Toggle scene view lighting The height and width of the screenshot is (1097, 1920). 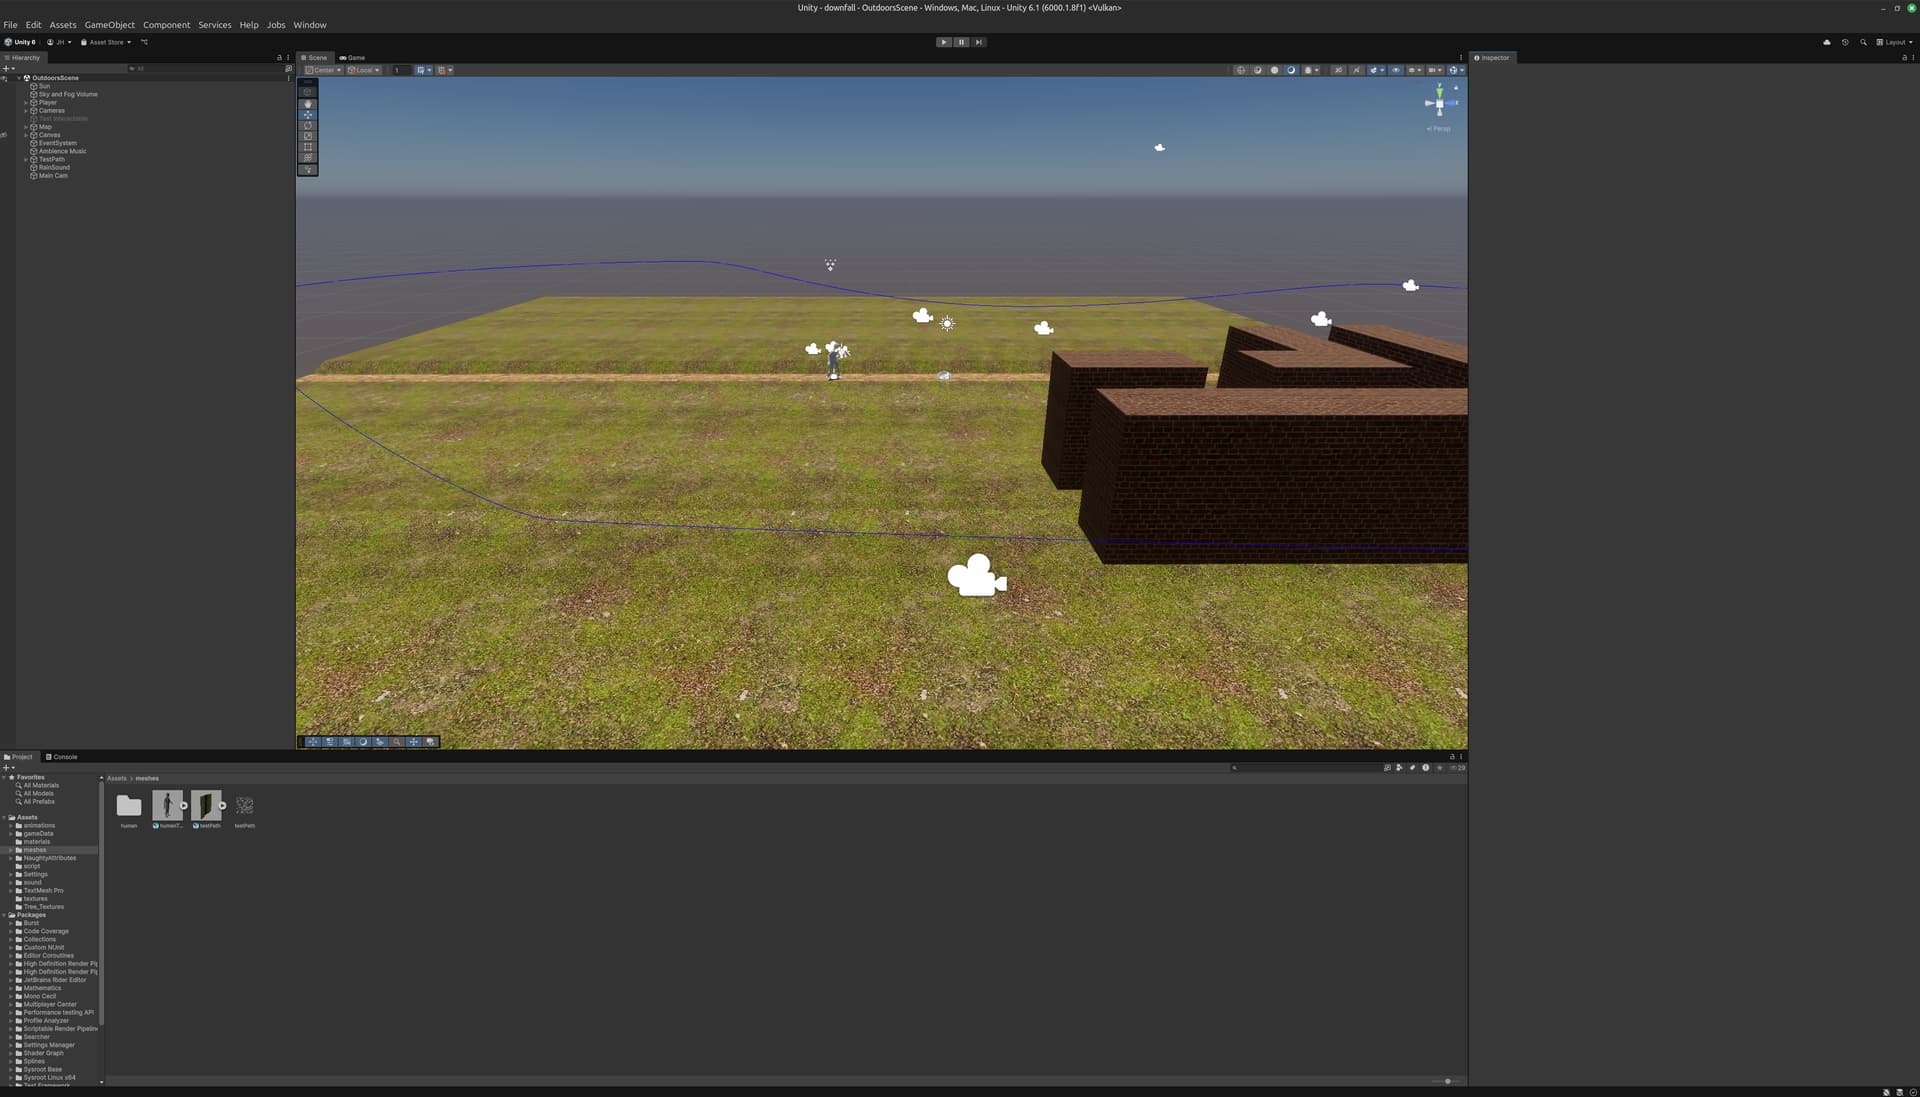[x=1275, y=70]
